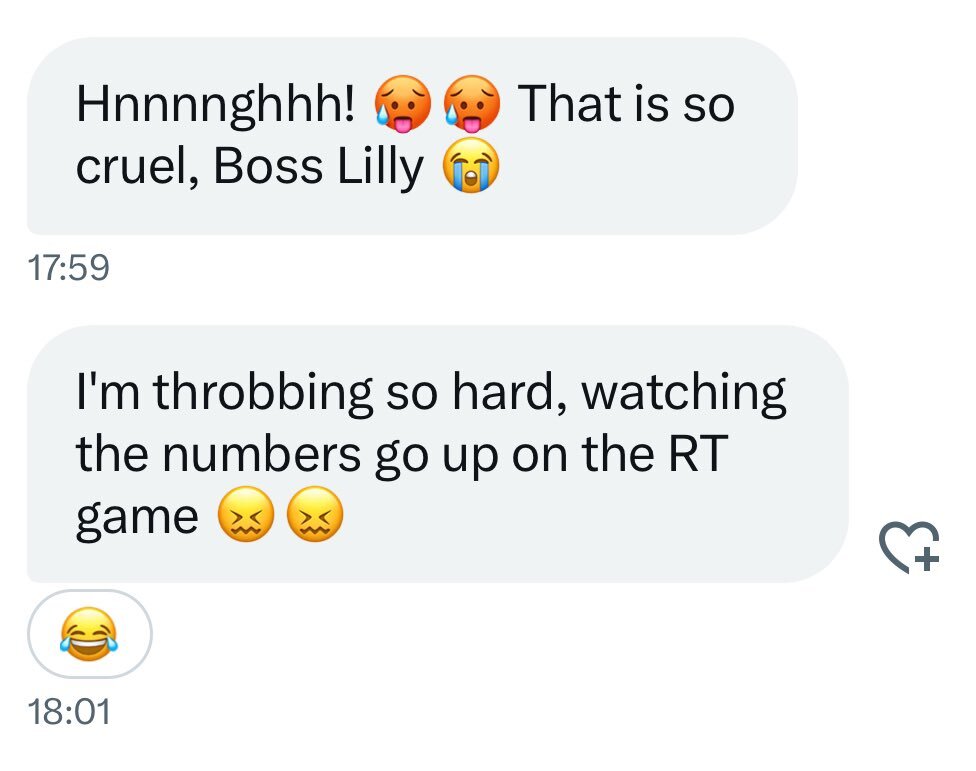Click the word "game" before the emojis

pyautogui.click(x=137, y=519)
